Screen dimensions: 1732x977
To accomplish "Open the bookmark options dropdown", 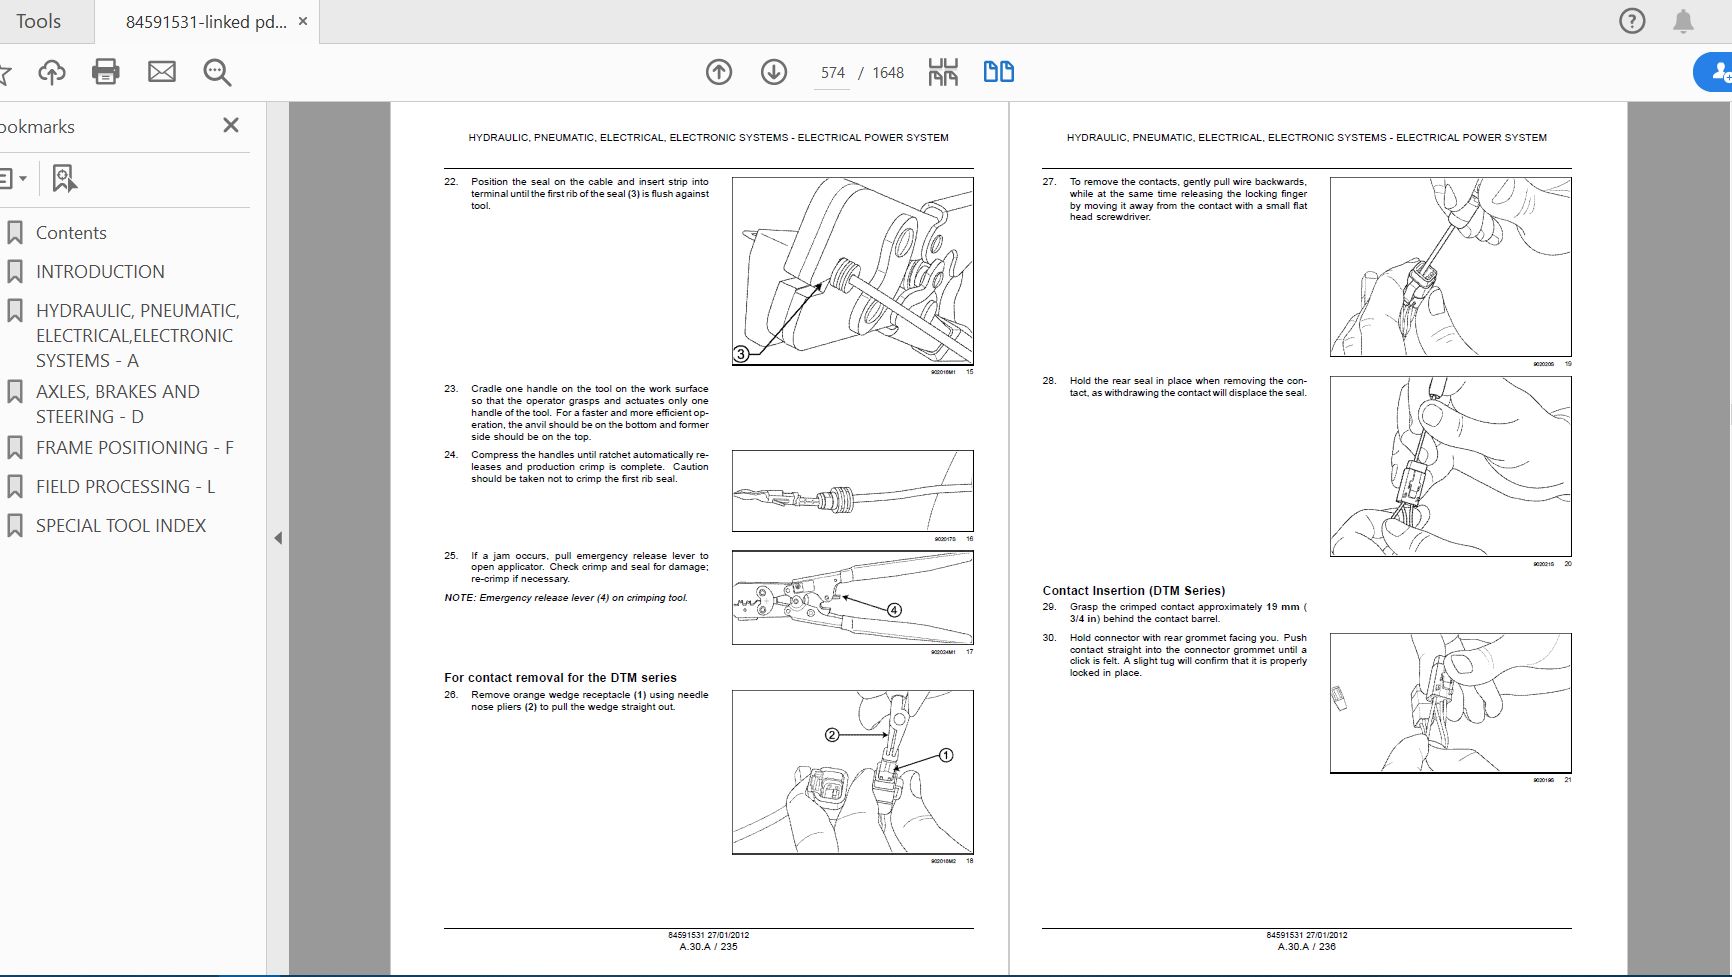I will [x=15, y=178].
